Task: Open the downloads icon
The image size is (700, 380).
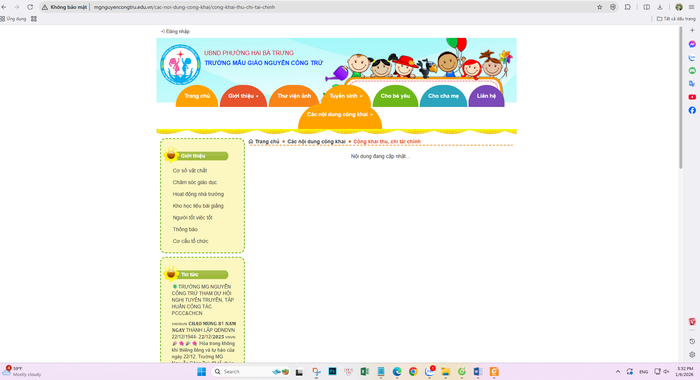Action: click(x=660, y=7)
